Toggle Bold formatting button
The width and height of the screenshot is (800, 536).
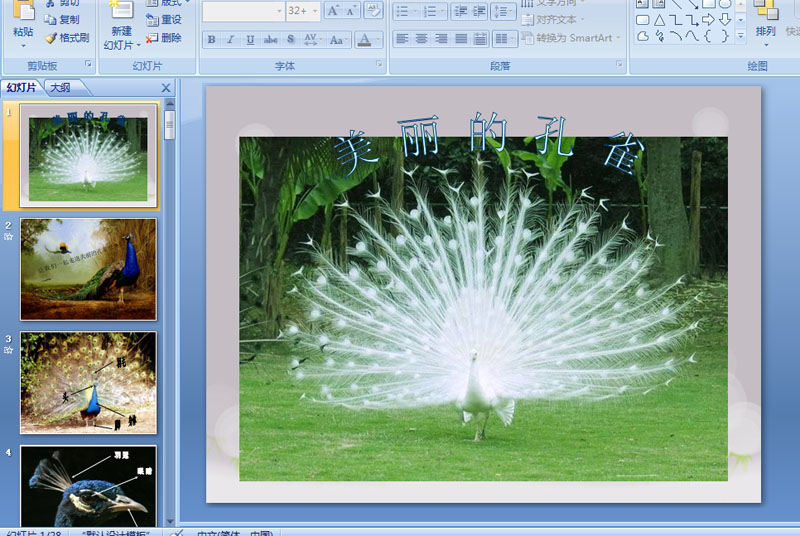[212, 40]
